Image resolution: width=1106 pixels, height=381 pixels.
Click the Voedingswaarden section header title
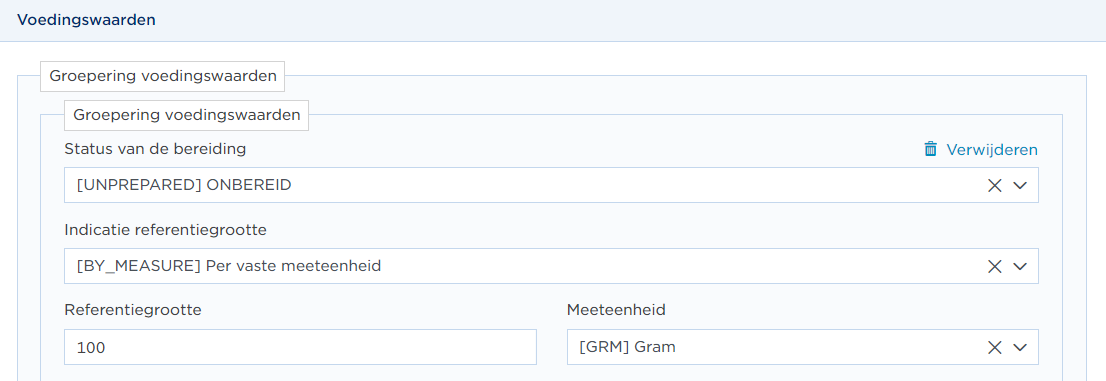86,20
